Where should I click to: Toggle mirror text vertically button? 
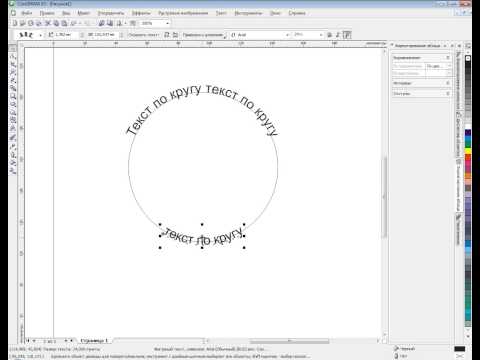point(175,35)
